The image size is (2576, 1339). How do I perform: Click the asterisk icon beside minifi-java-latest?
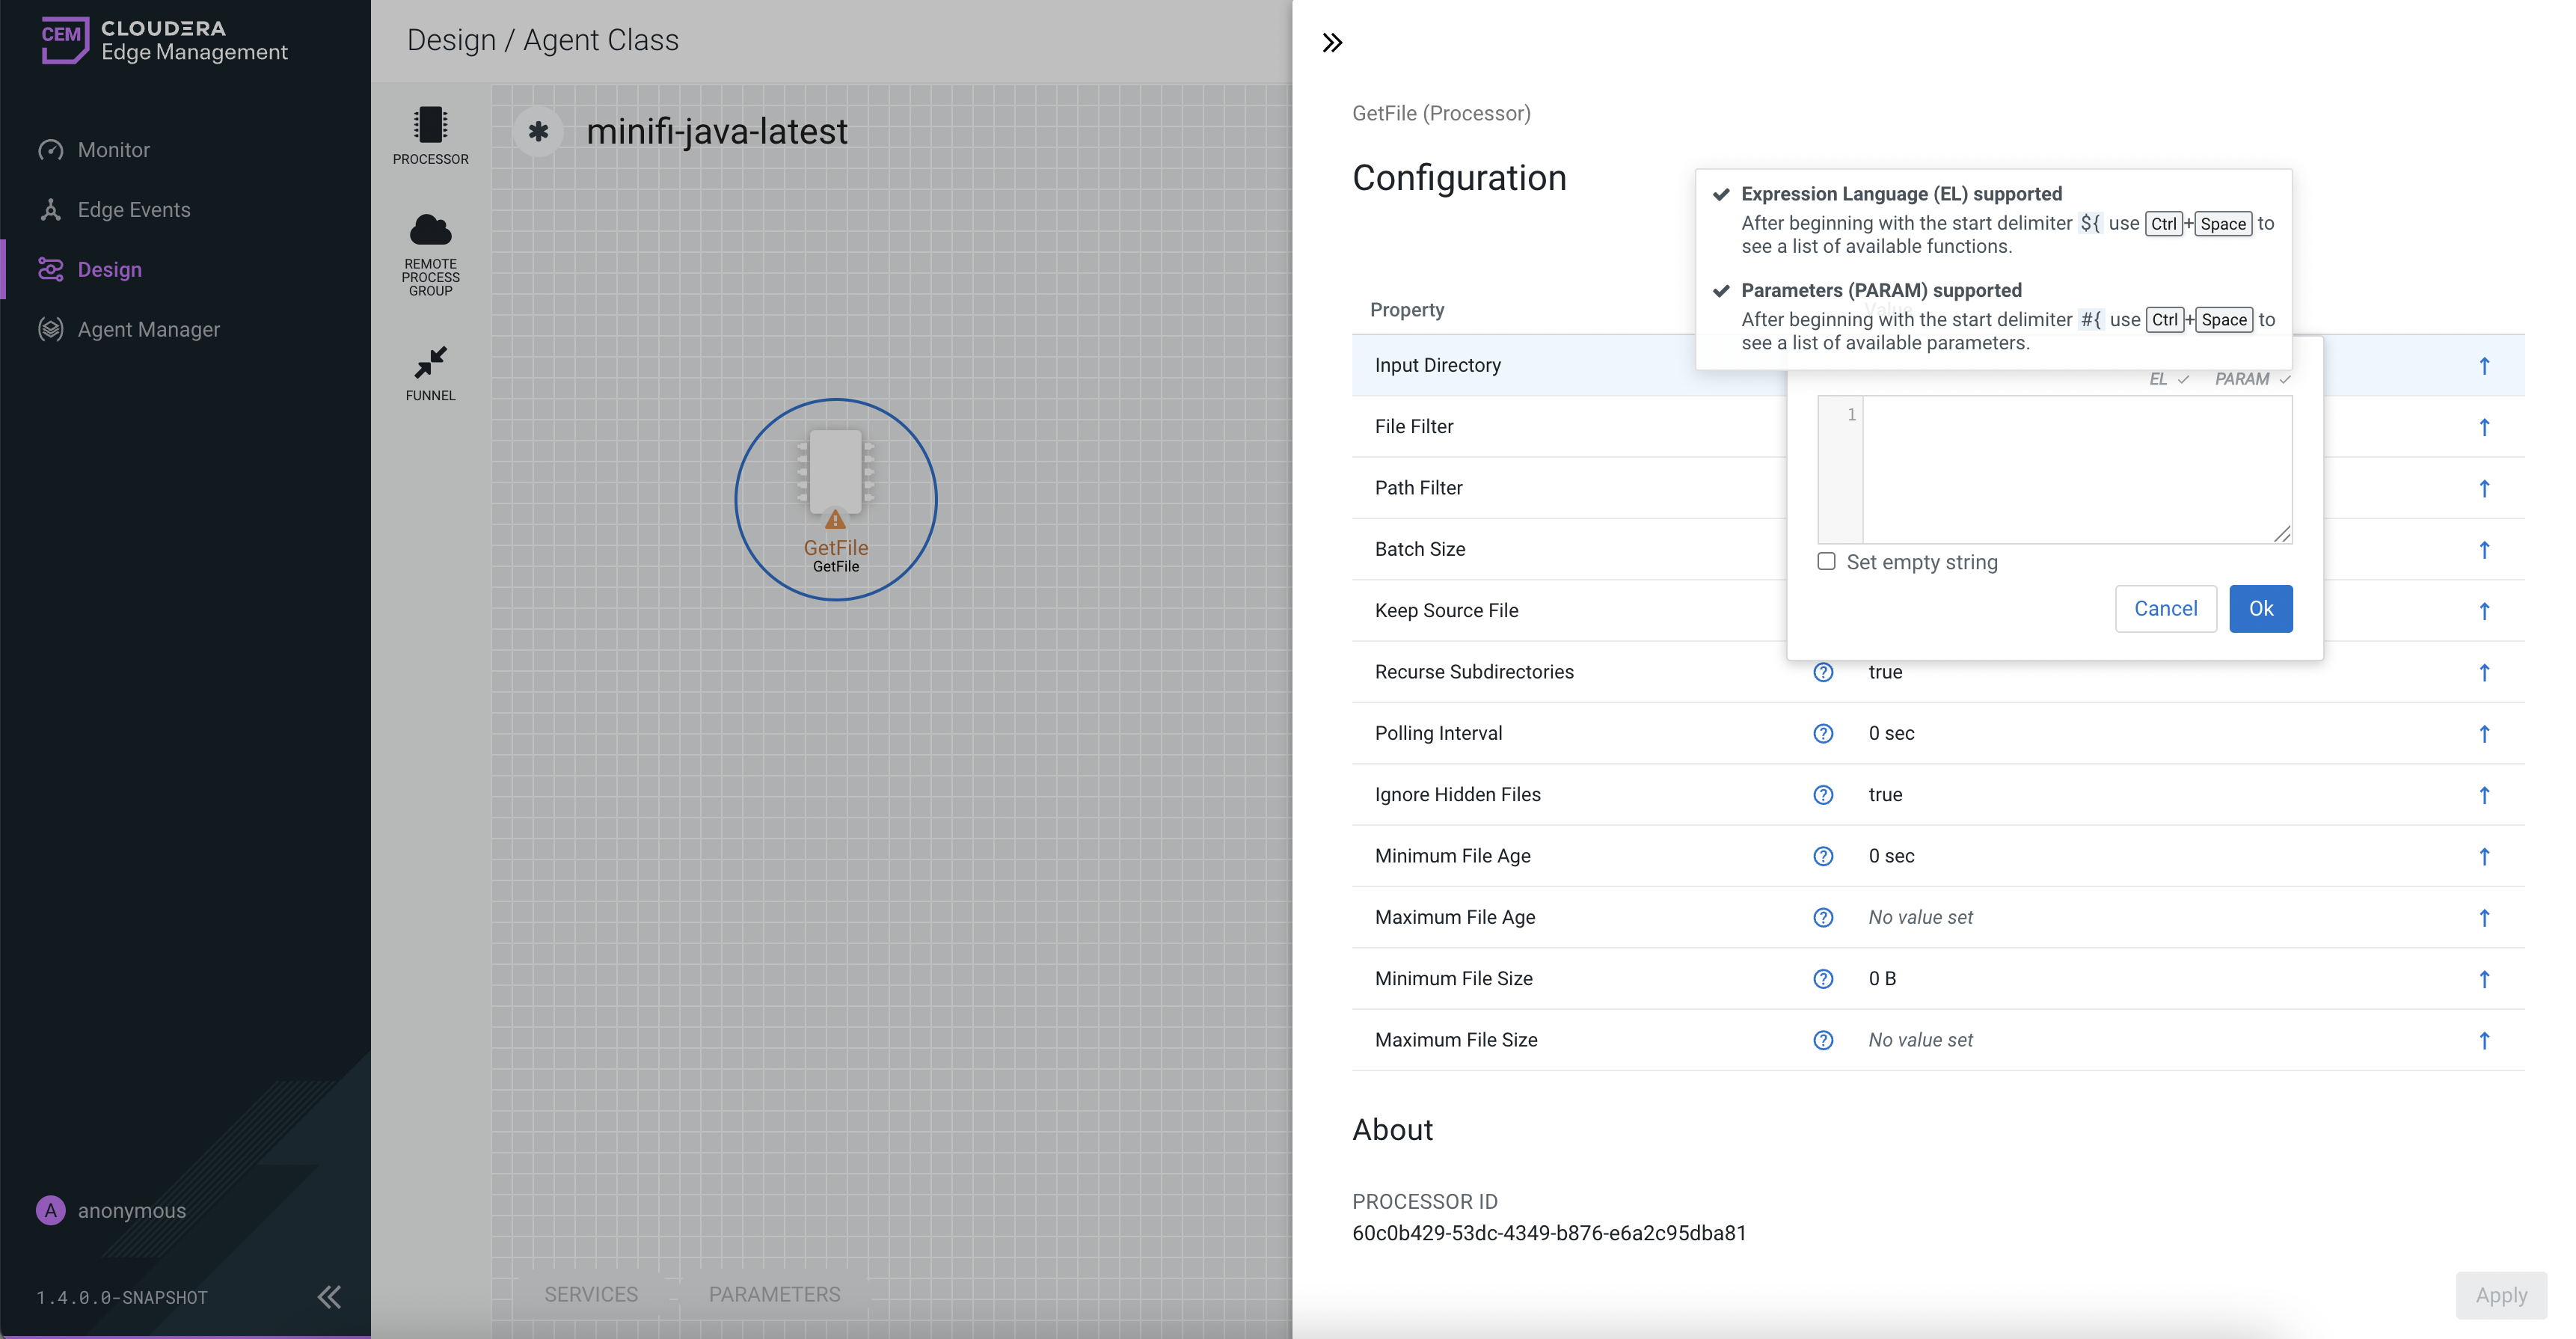pos(538,131)
